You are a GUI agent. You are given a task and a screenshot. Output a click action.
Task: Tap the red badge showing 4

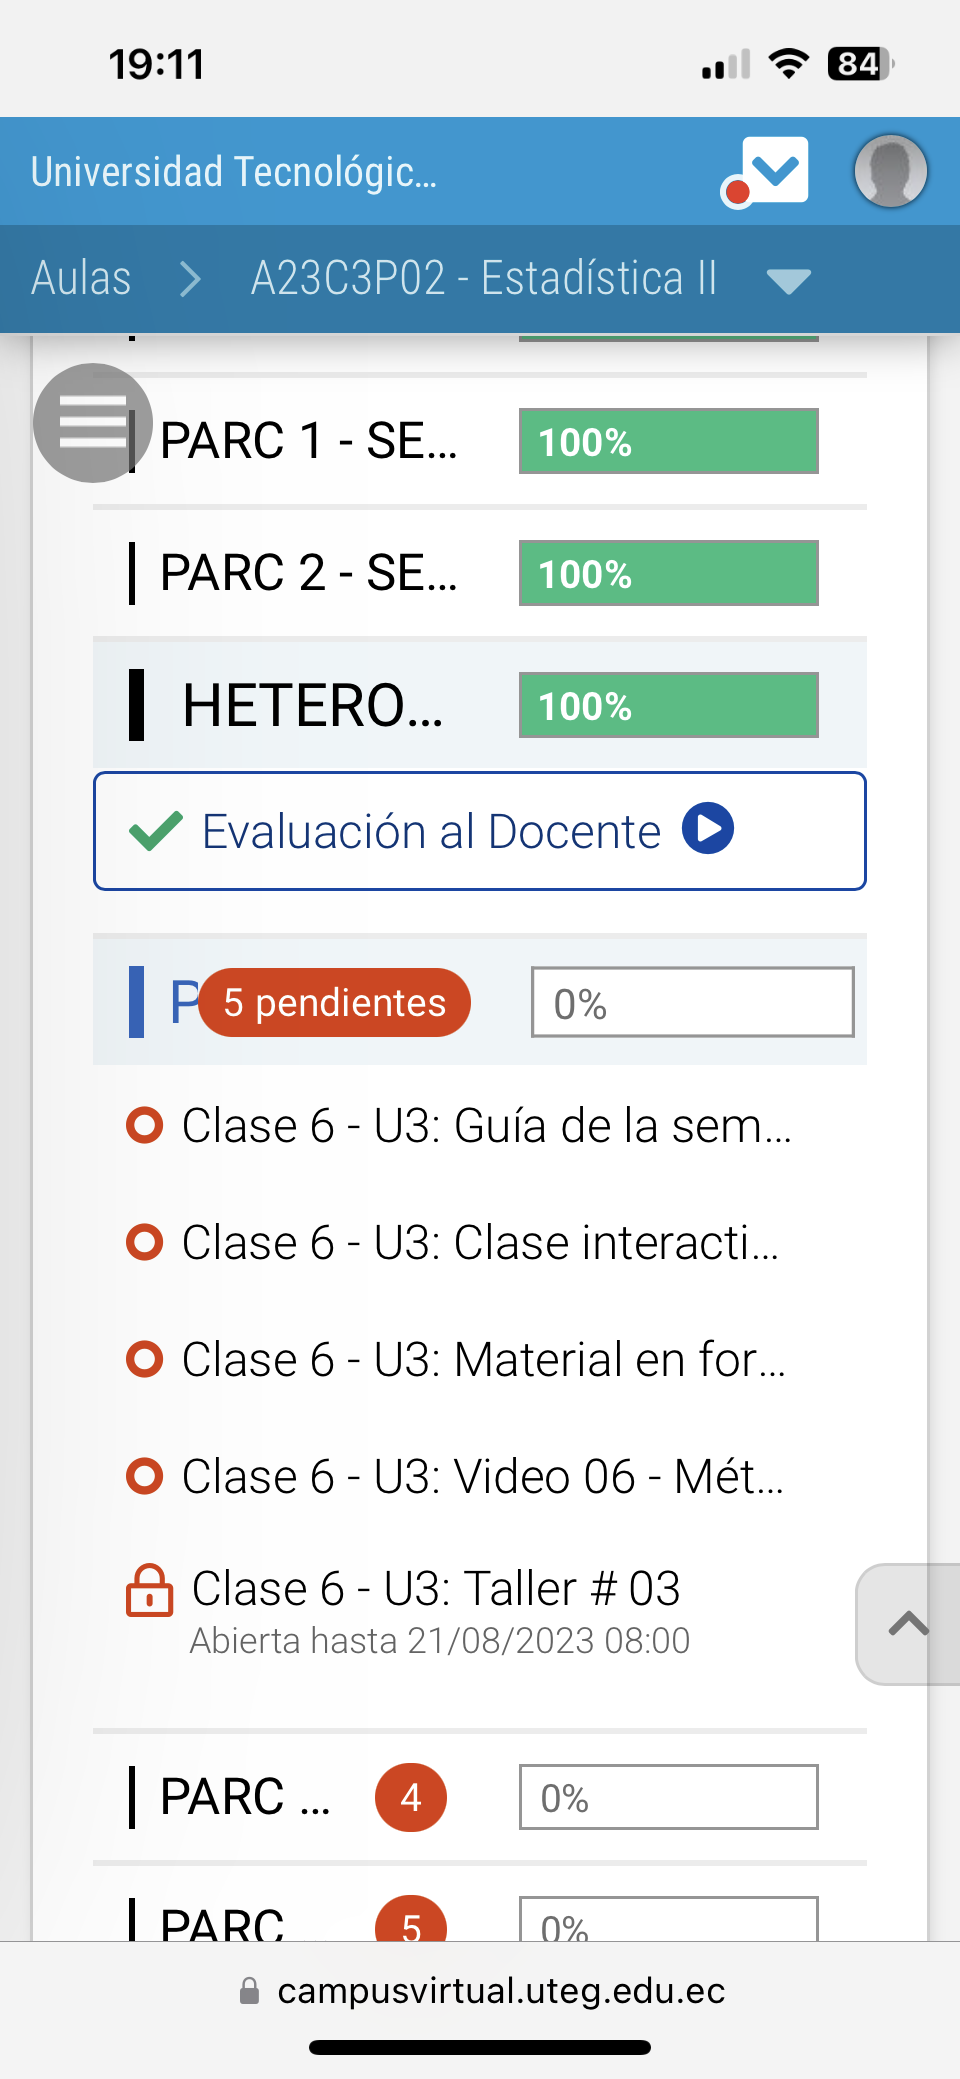click(x=410, y=1797)
